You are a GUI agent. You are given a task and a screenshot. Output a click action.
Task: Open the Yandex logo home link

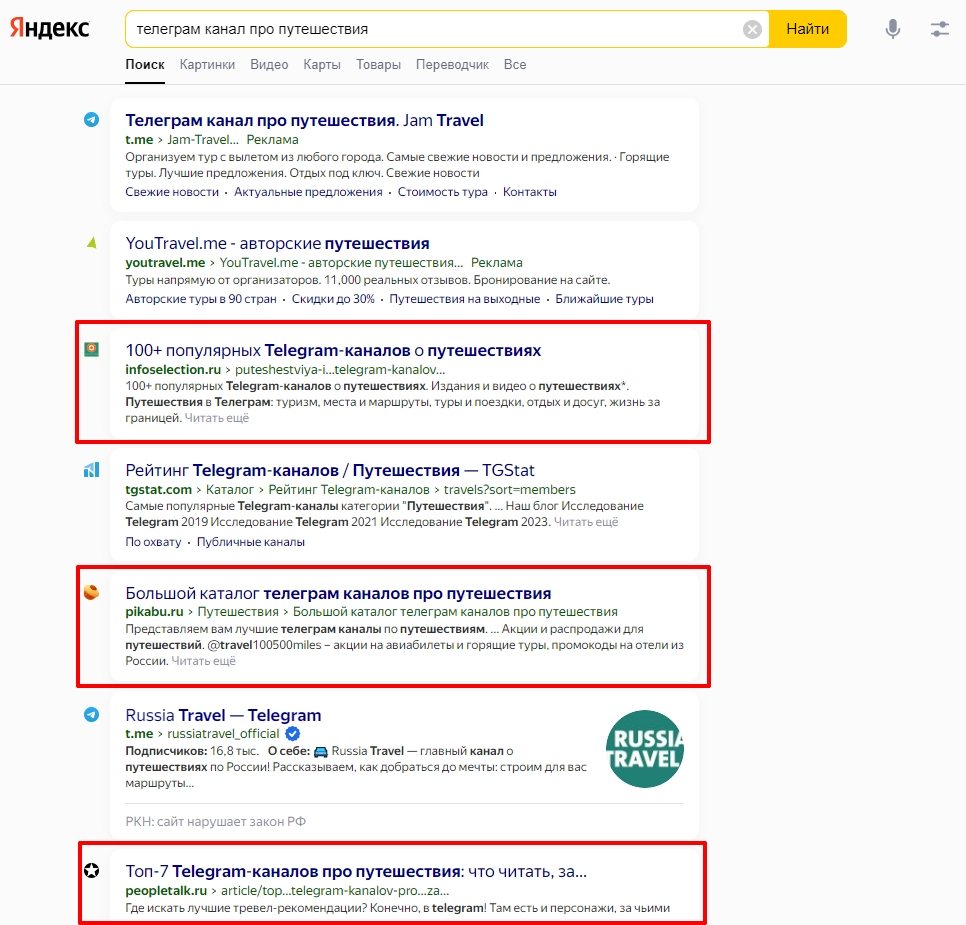50,28
